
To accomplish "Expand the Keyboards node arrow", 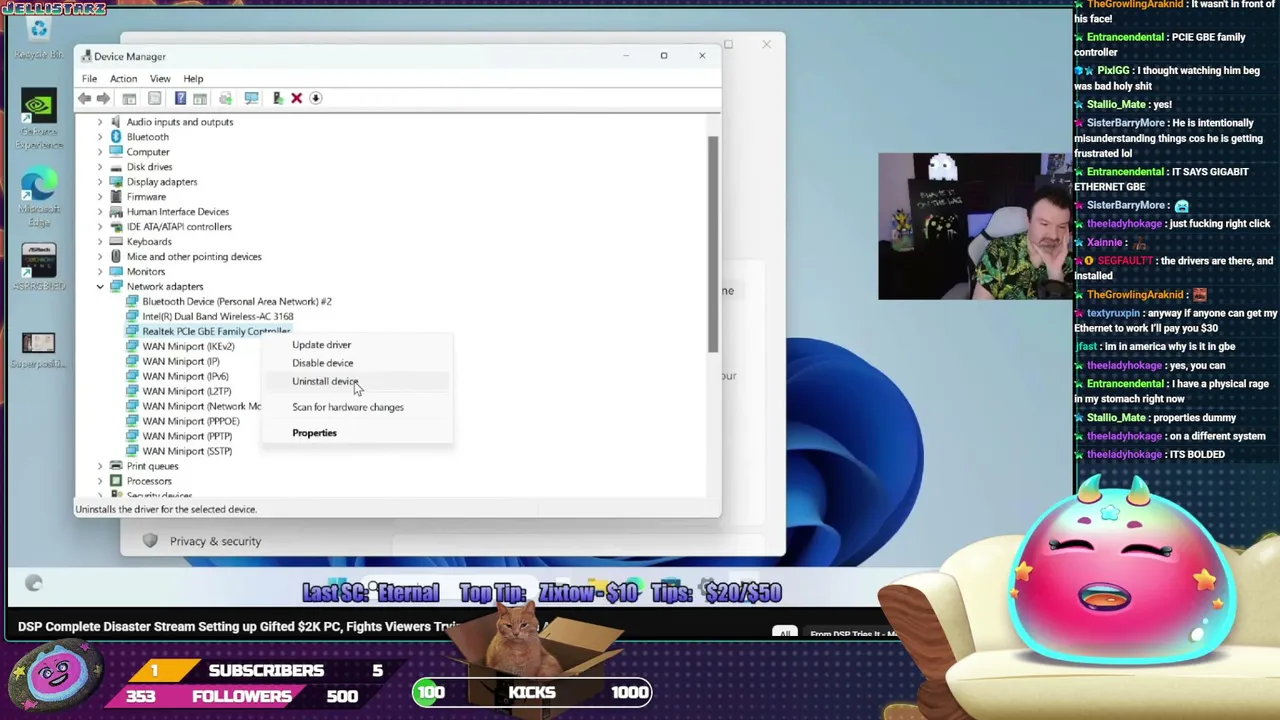I will coord(99,242).
